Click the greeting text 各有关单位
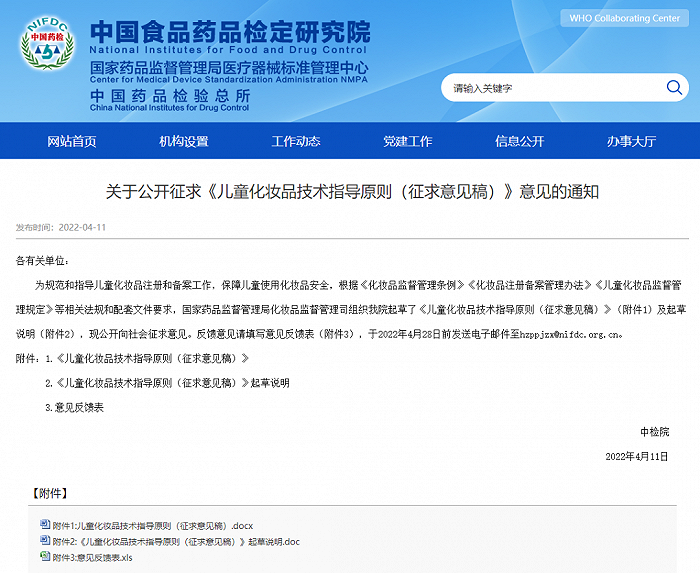 coord(42,261)
